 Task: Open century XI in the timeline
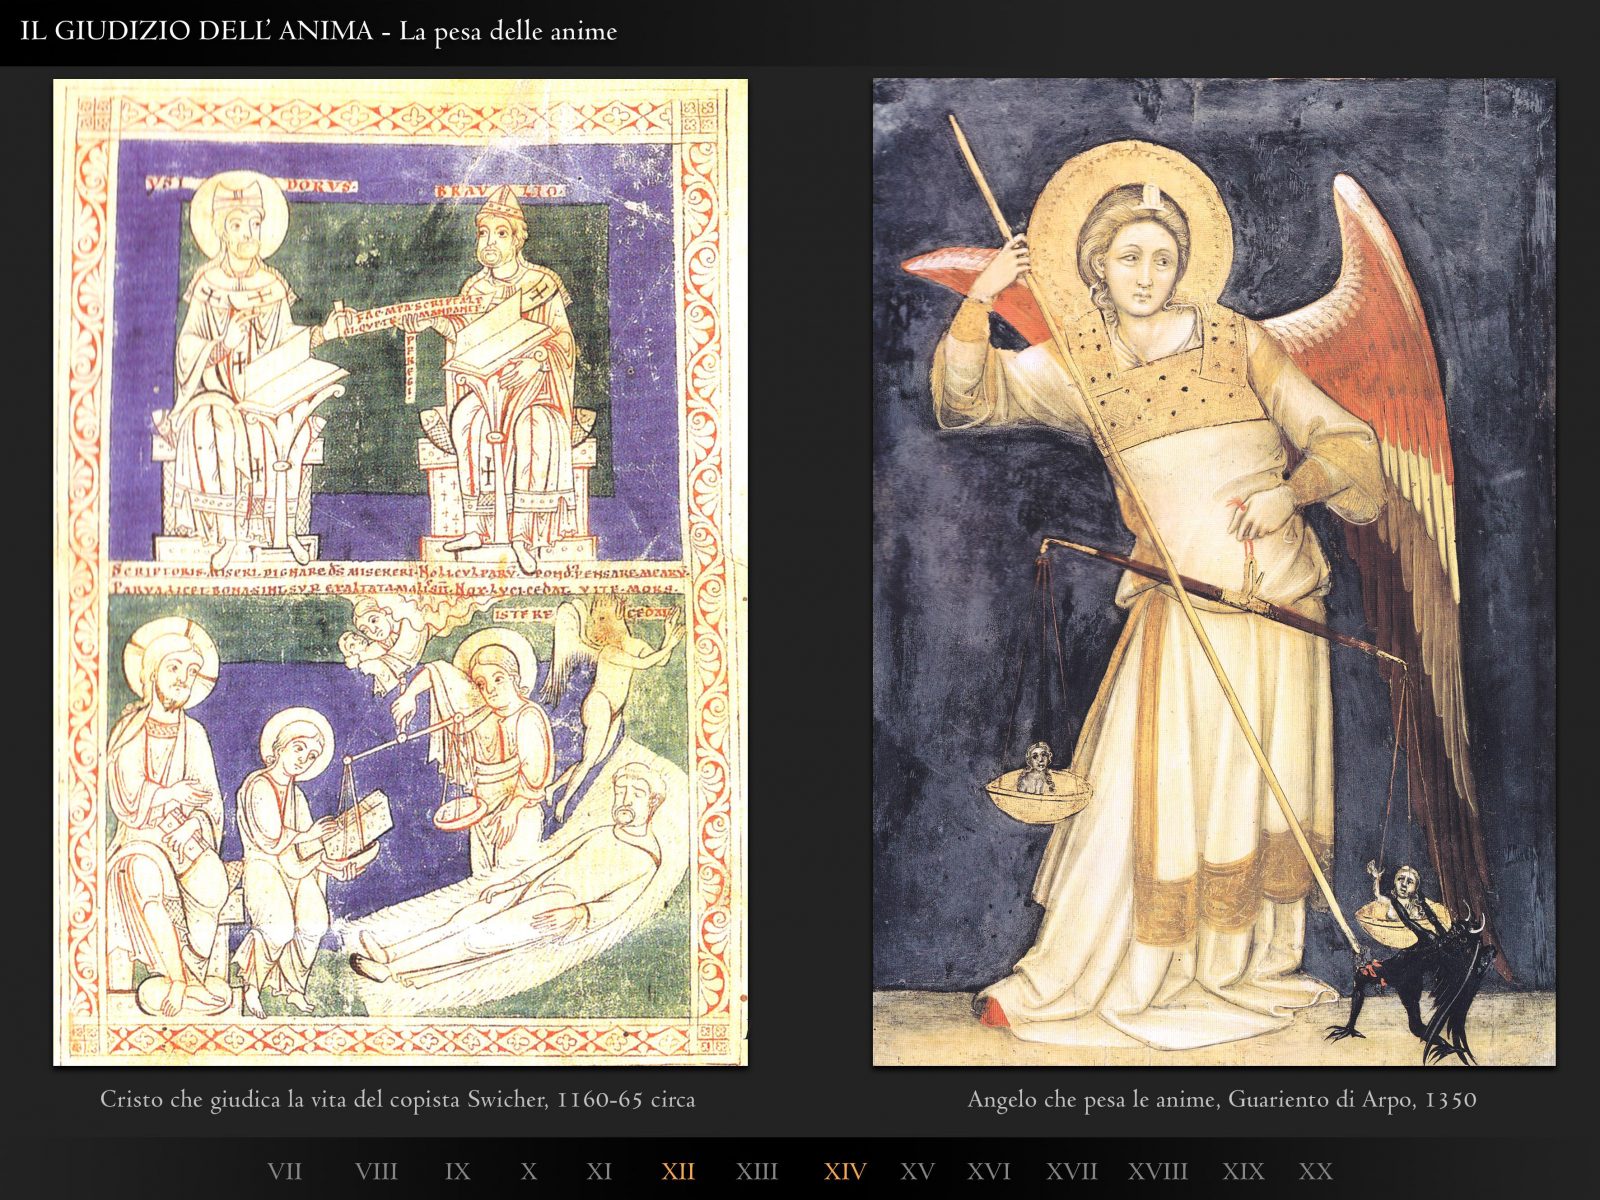tap(599, 1171)
